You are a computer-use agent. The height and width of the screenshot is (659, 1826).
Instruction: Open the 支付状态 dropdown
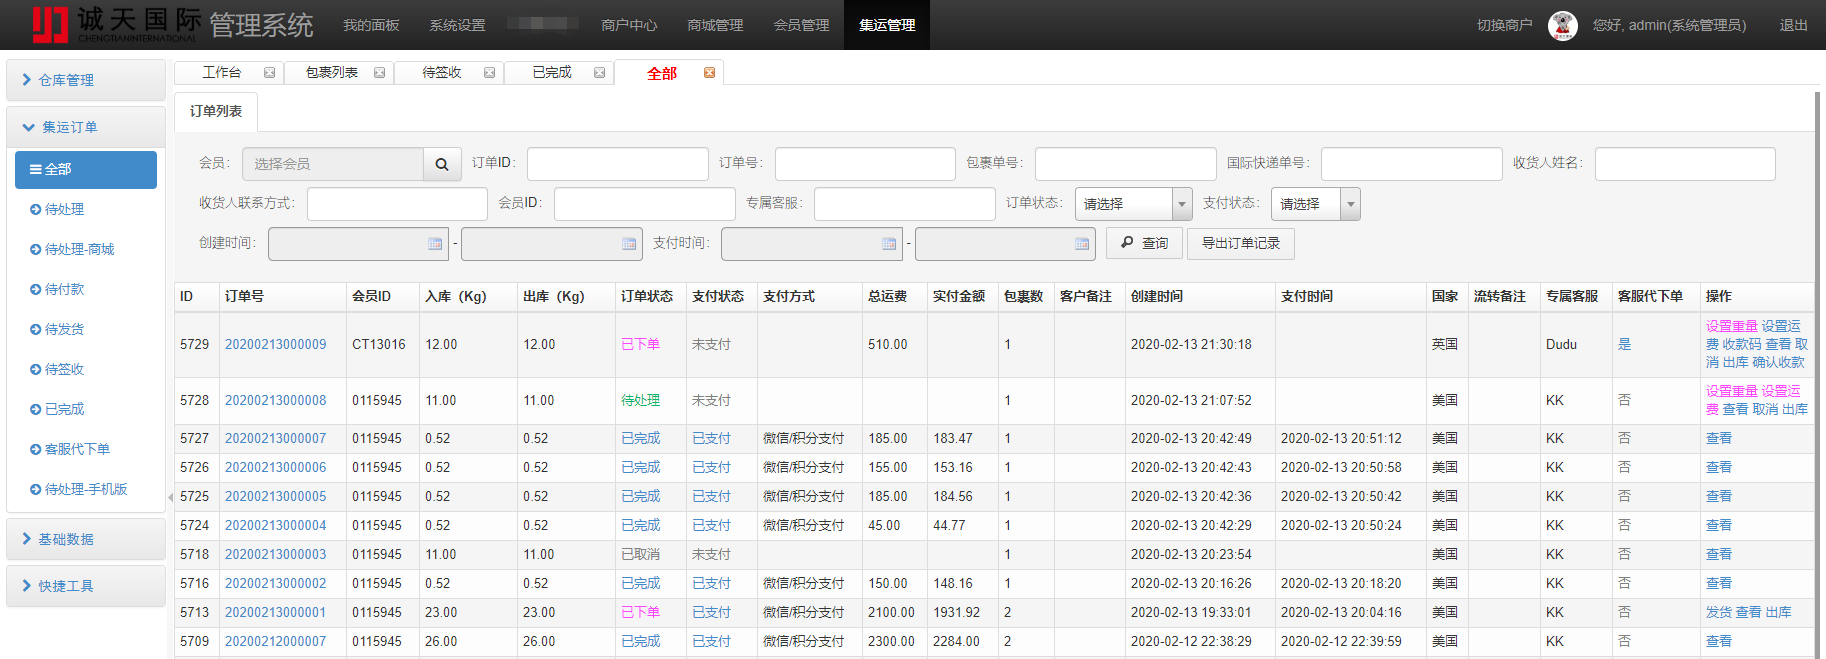coord(1316,204)
